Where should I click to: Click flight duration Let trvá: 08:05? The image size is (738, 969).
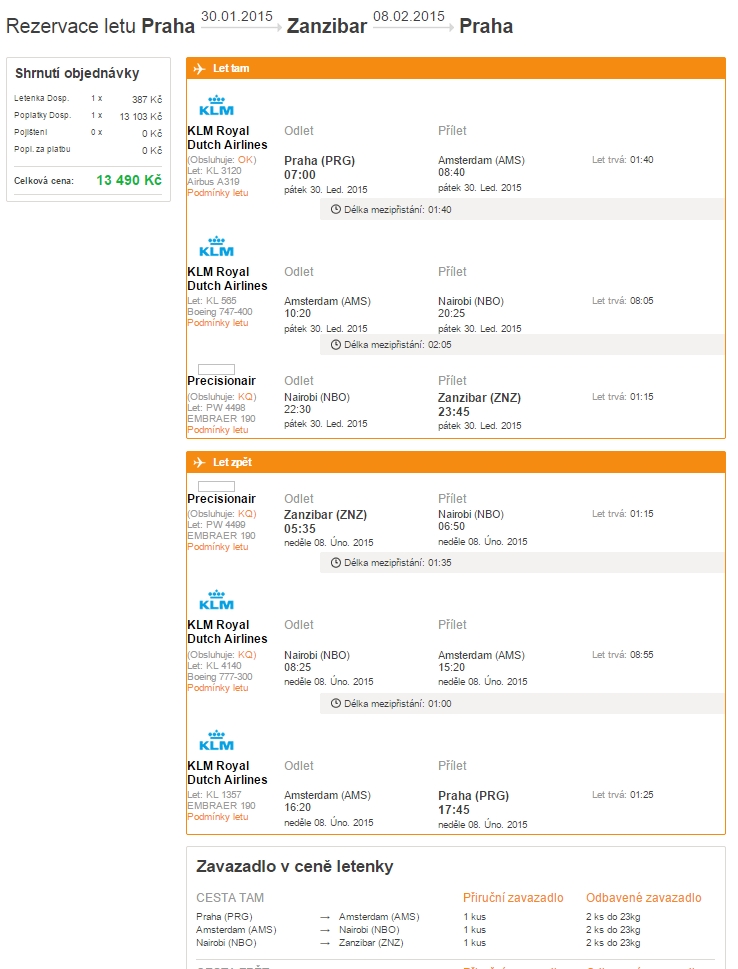622,301
